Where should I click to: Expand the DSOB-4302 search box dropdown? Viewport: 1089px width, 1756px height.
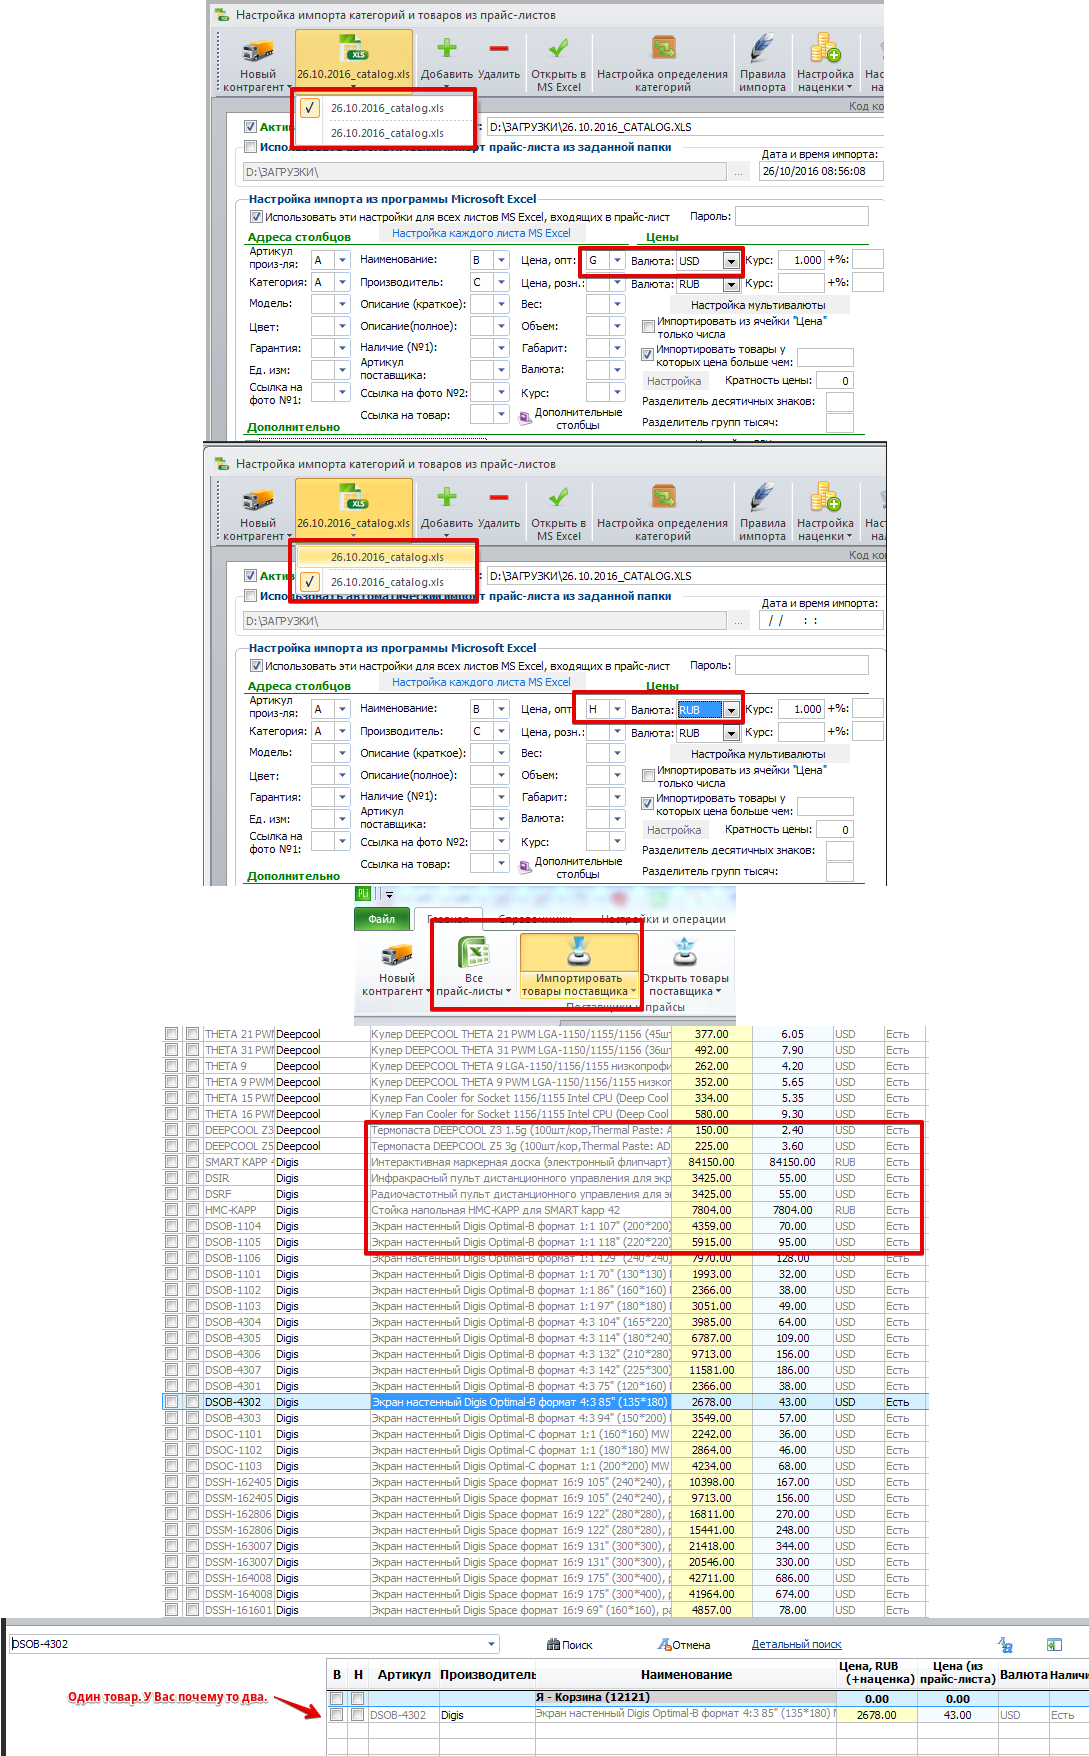point(491,1644)
